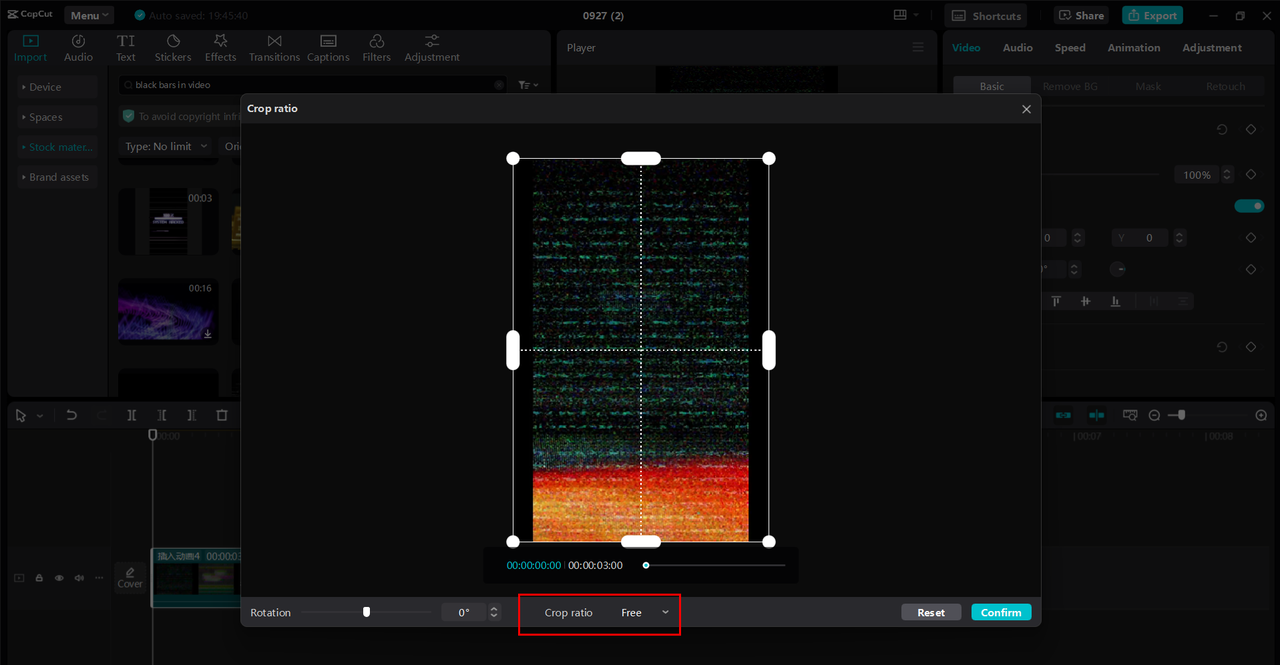Click the rotation 0° value field
The image size is (1280, 665).
464,612
